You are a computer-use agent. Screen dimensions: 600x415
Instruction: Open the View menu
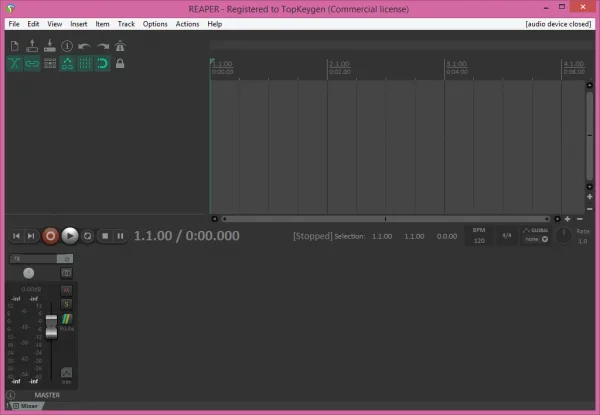point(55,24)
